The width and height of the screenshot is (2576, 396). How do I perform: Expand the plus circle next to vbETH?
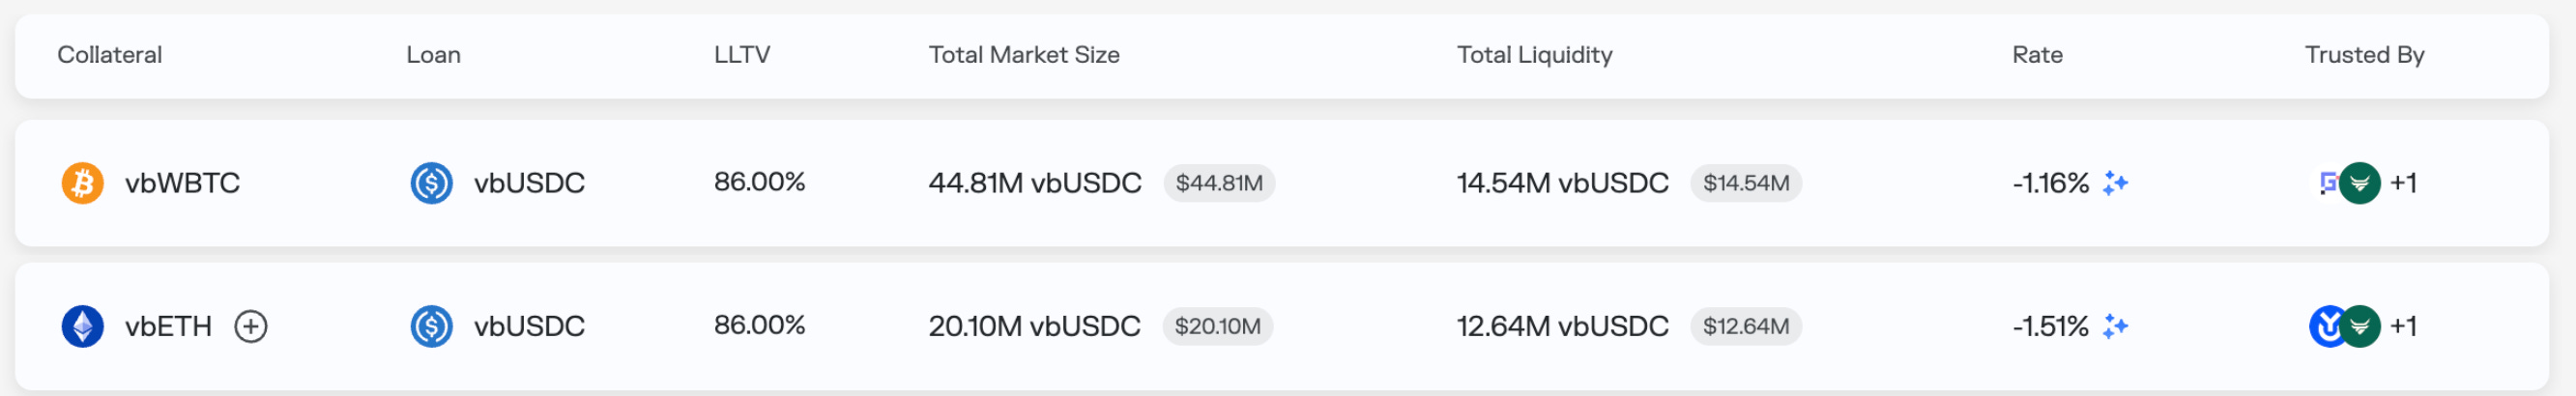pyautogui.click(x=250, y=326)
